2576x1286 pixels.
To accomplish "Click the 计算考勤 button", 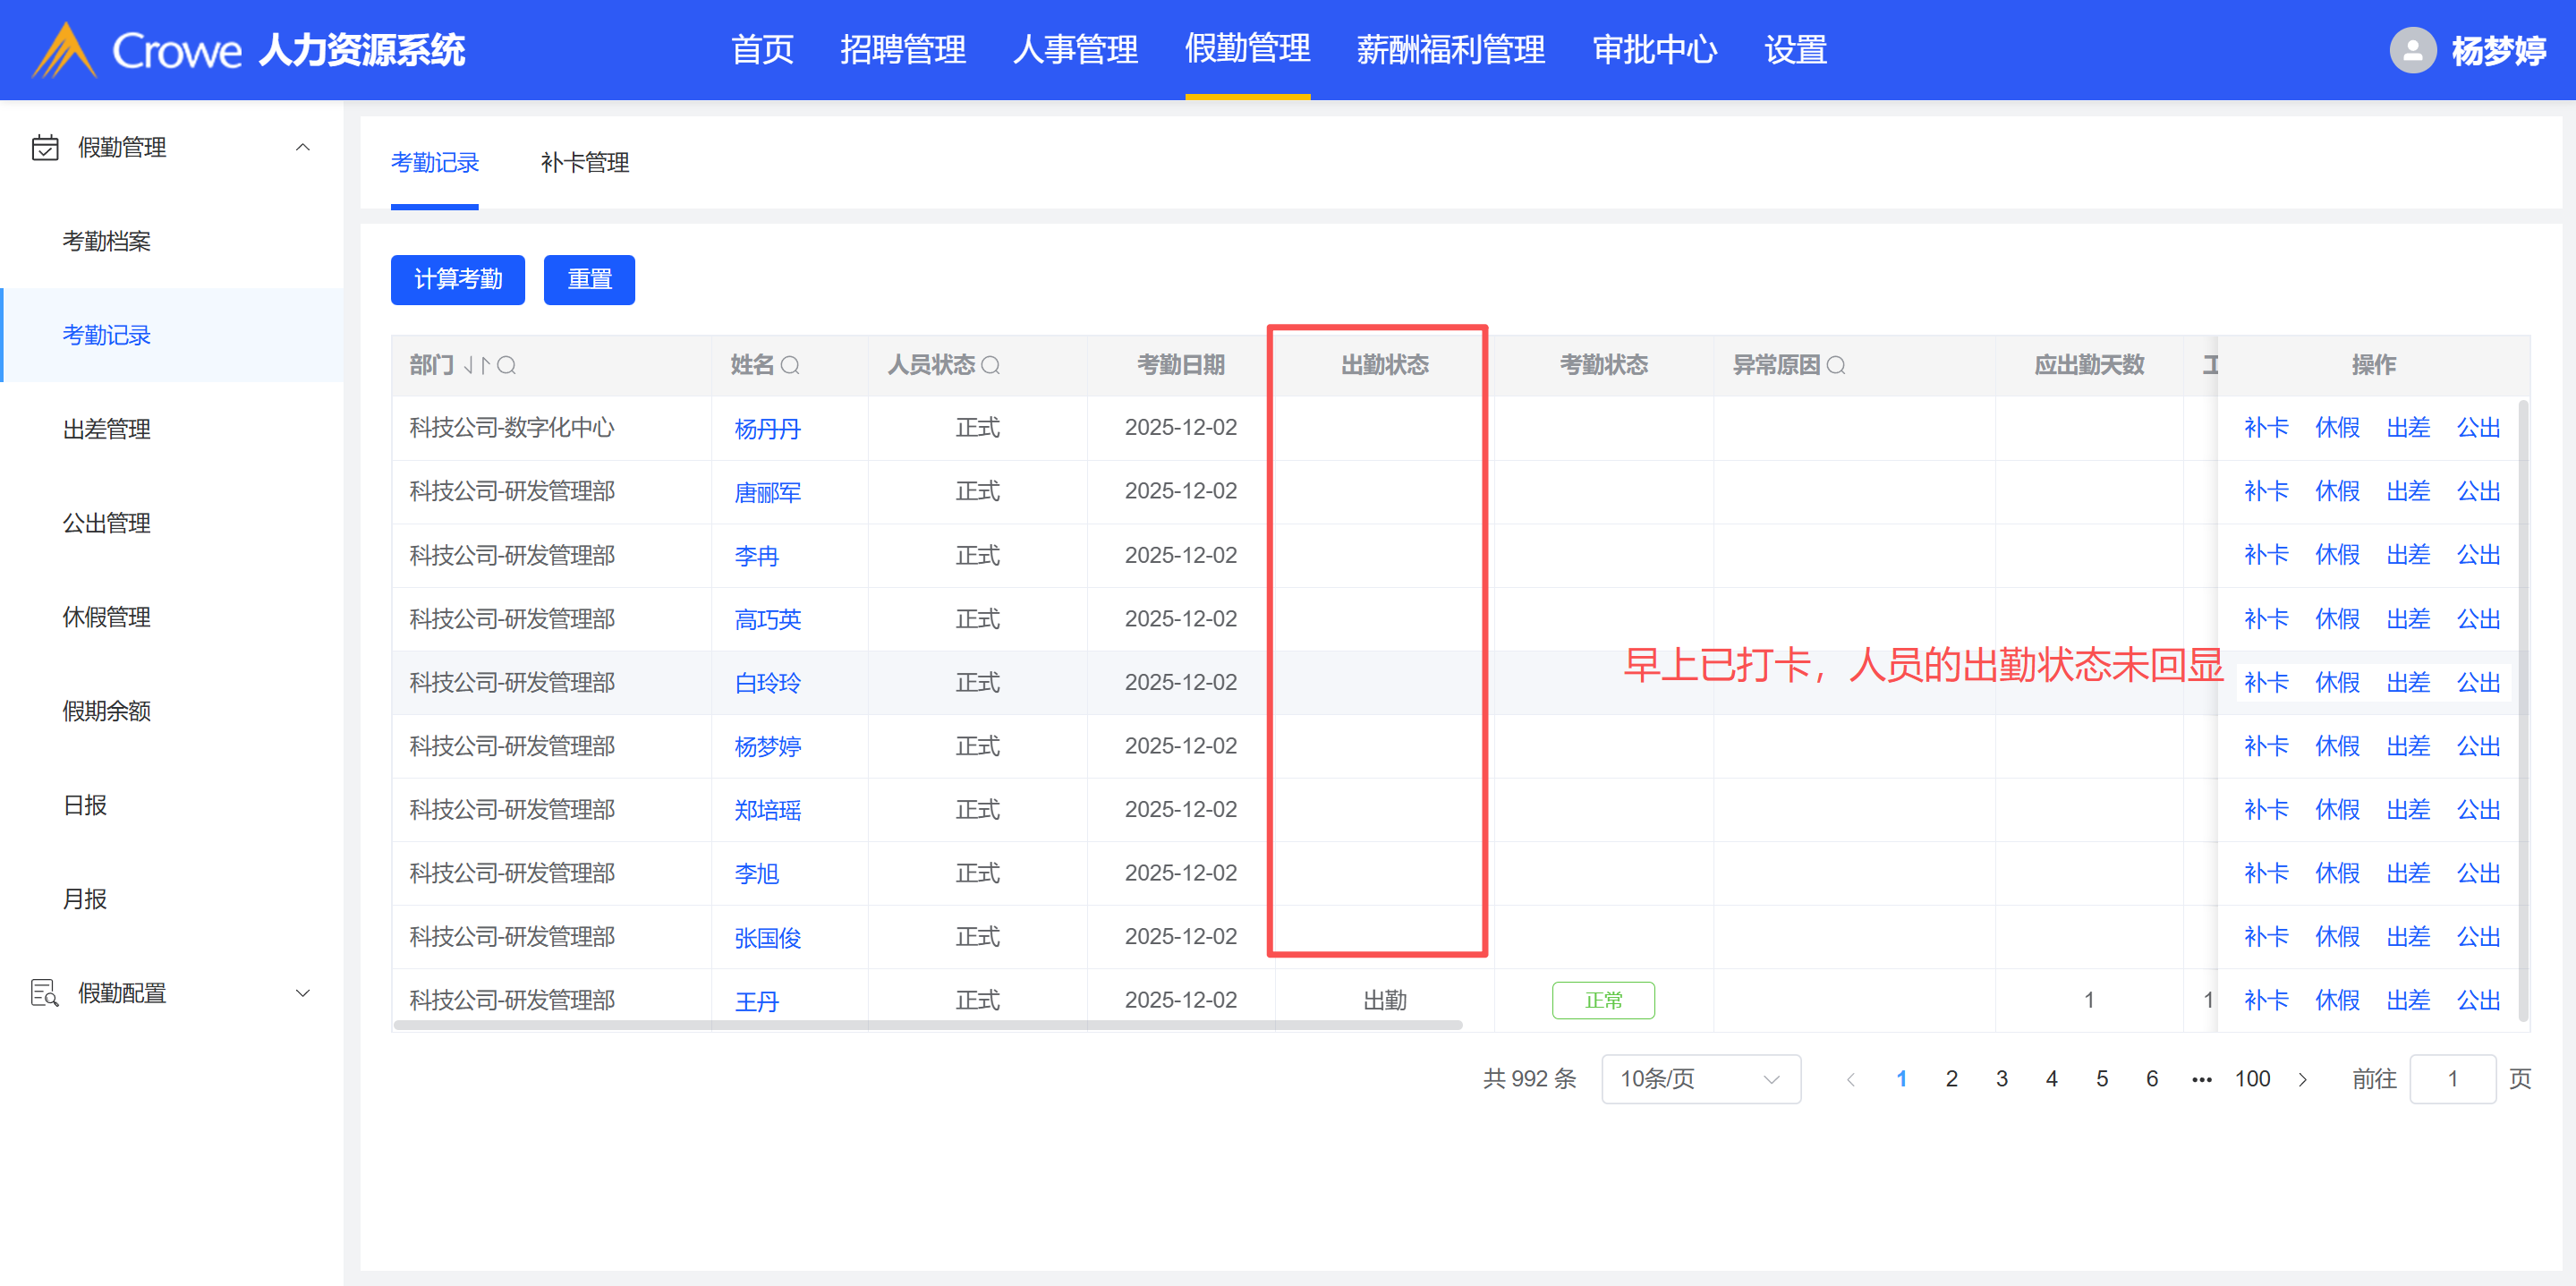I will coord(457,279).
